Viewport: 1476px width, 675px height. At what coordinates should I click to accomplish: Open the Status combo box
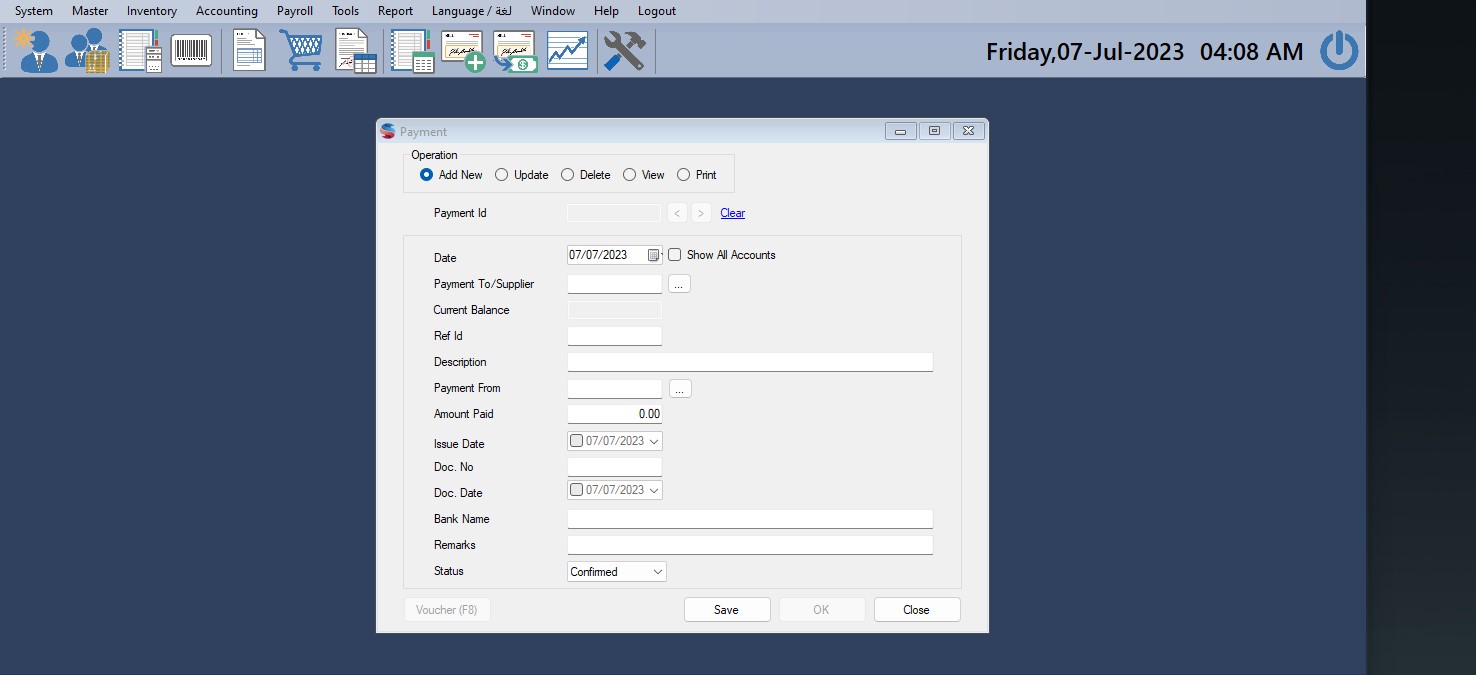(x=617, y=572)
